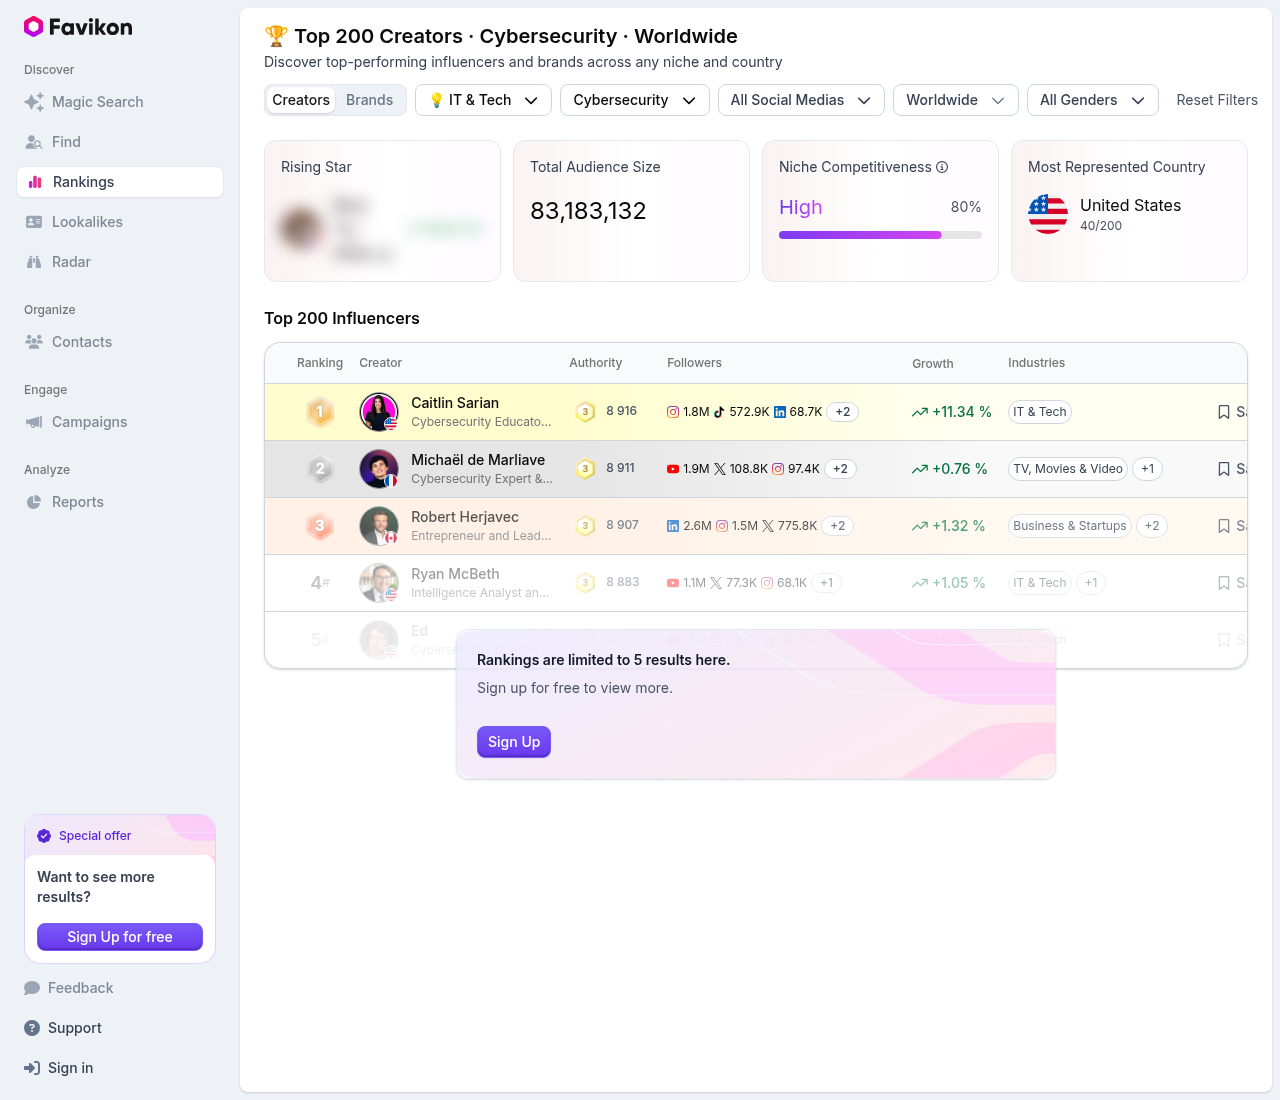Click Reset Filters

(x=1216, y=100)
